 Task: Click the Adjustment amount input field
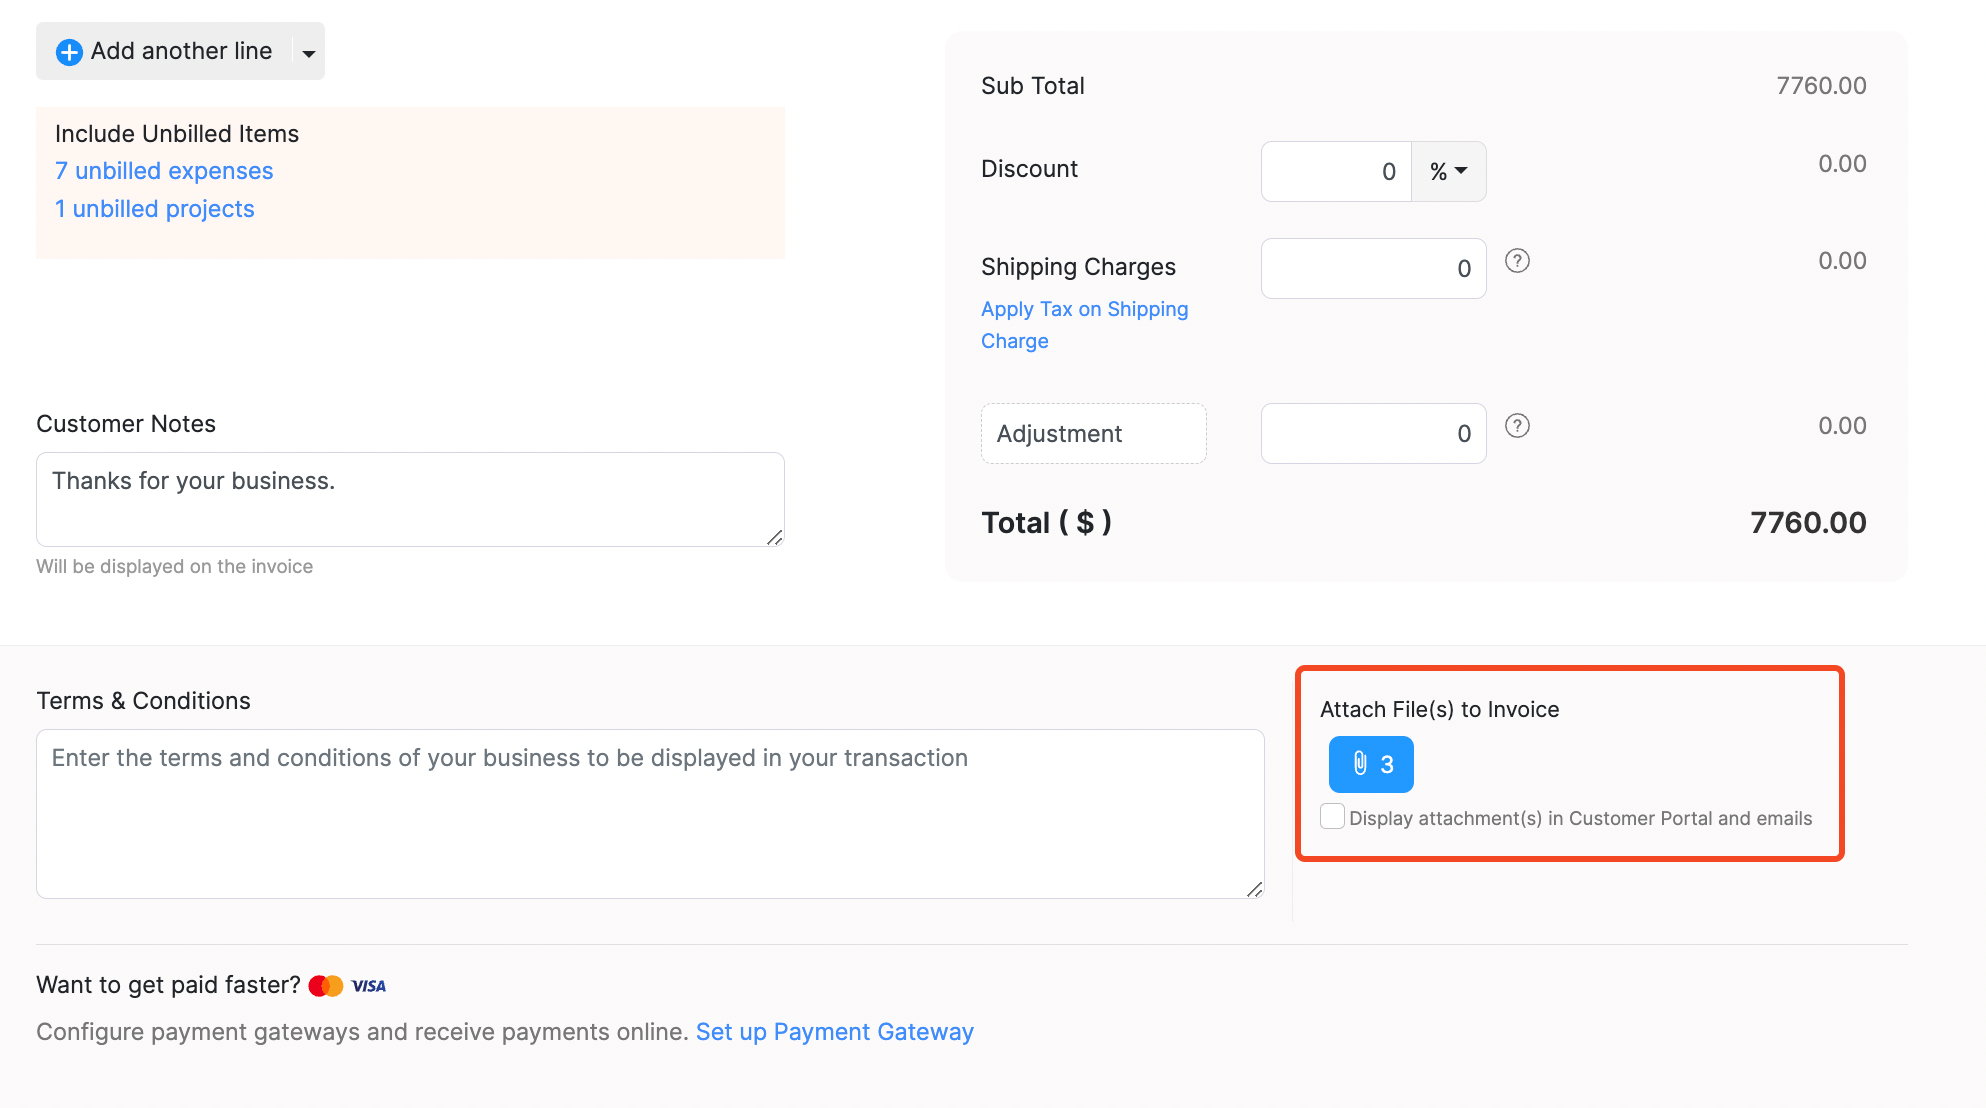click(1372, 434)
